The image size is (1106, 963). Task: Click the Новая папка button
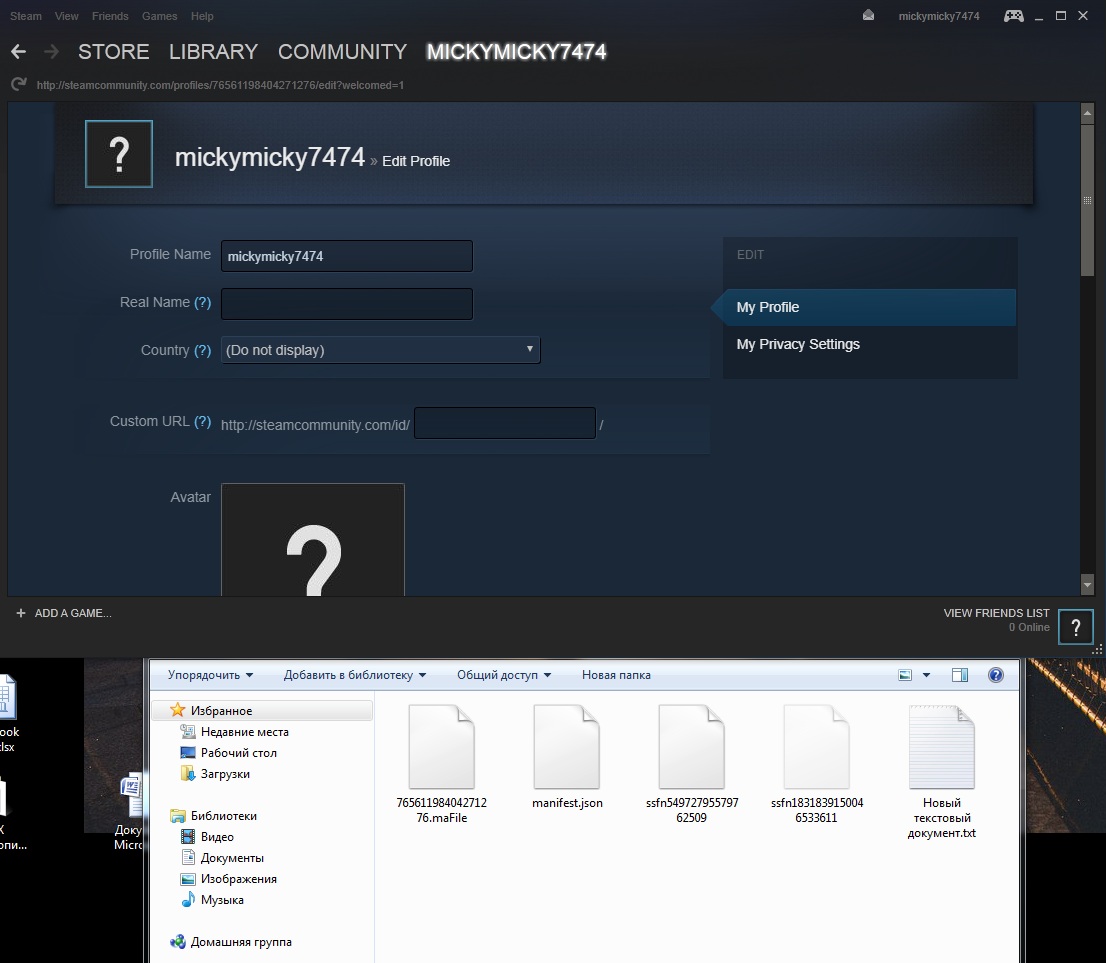(616, 675)
